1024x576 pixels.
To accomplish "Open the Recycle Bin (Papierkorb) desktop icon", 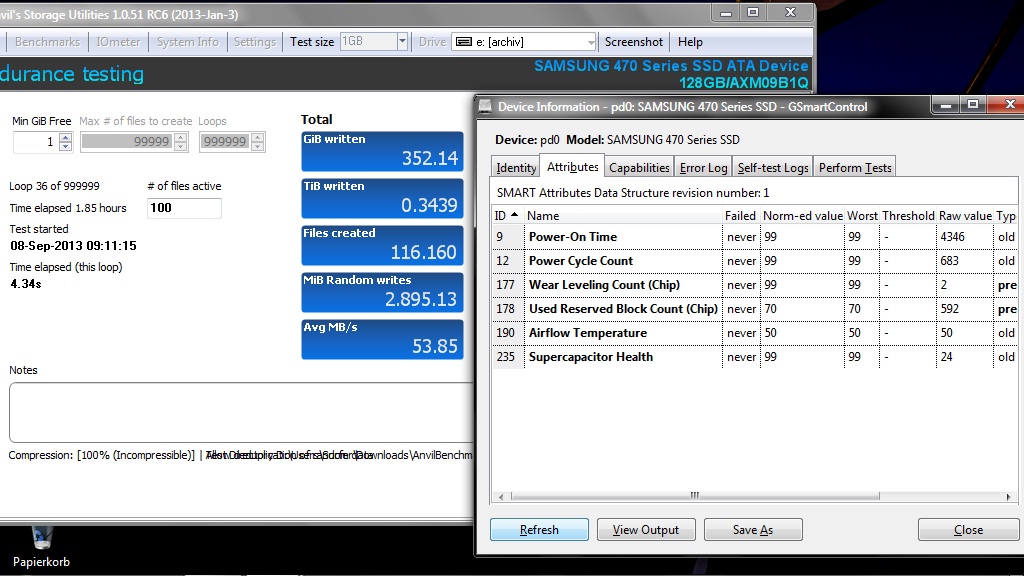I will pos(41,547).
